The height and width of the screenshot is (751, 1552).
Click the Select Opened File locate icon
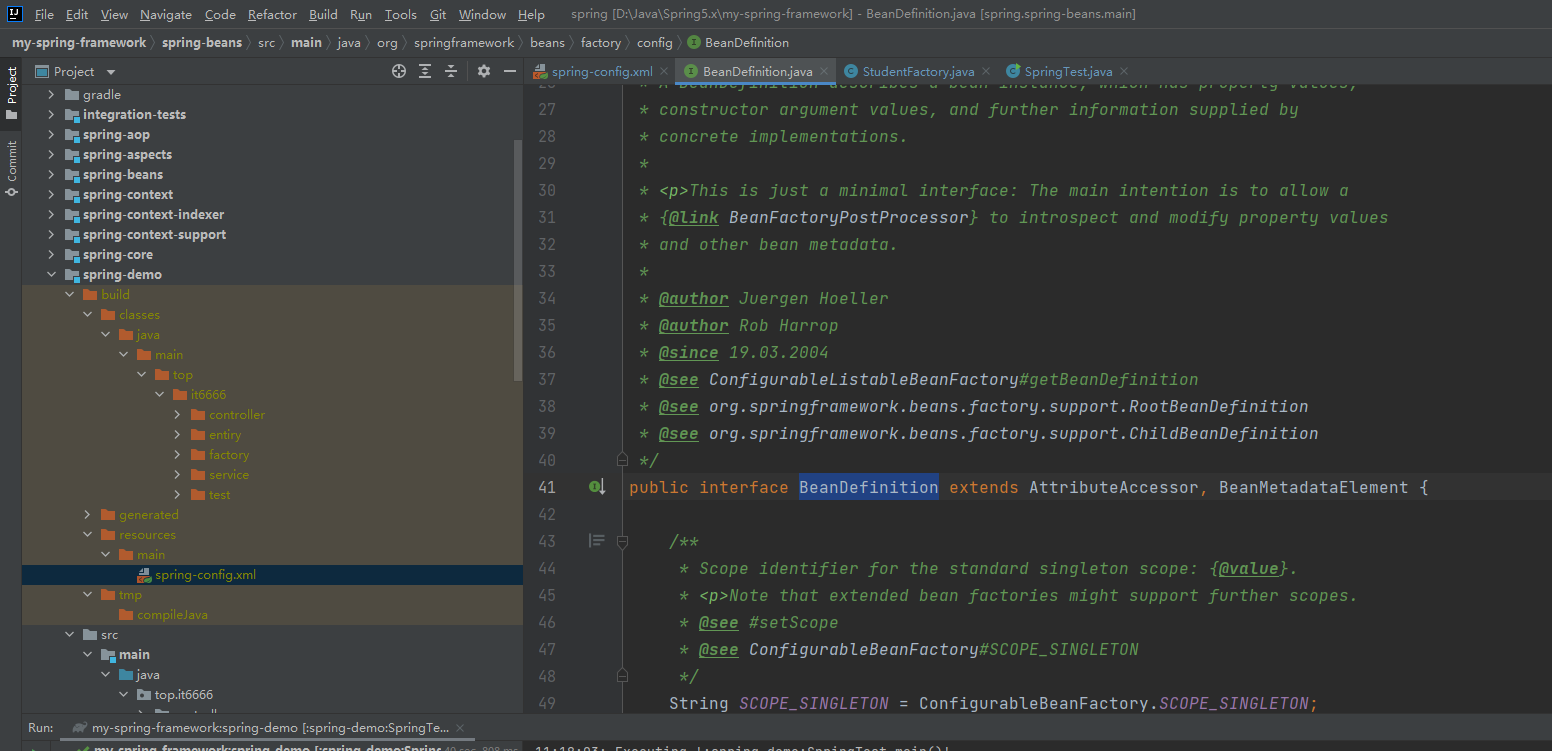pyautogui.click(x=399, y=71)
